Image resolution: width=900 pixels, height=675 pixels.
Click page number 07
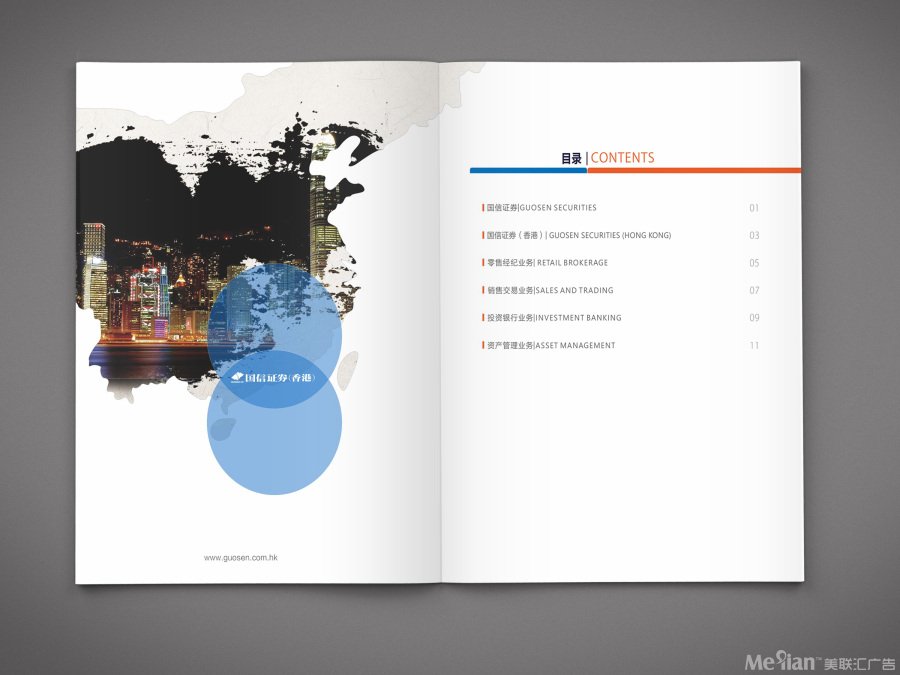(x=754, y=290)
